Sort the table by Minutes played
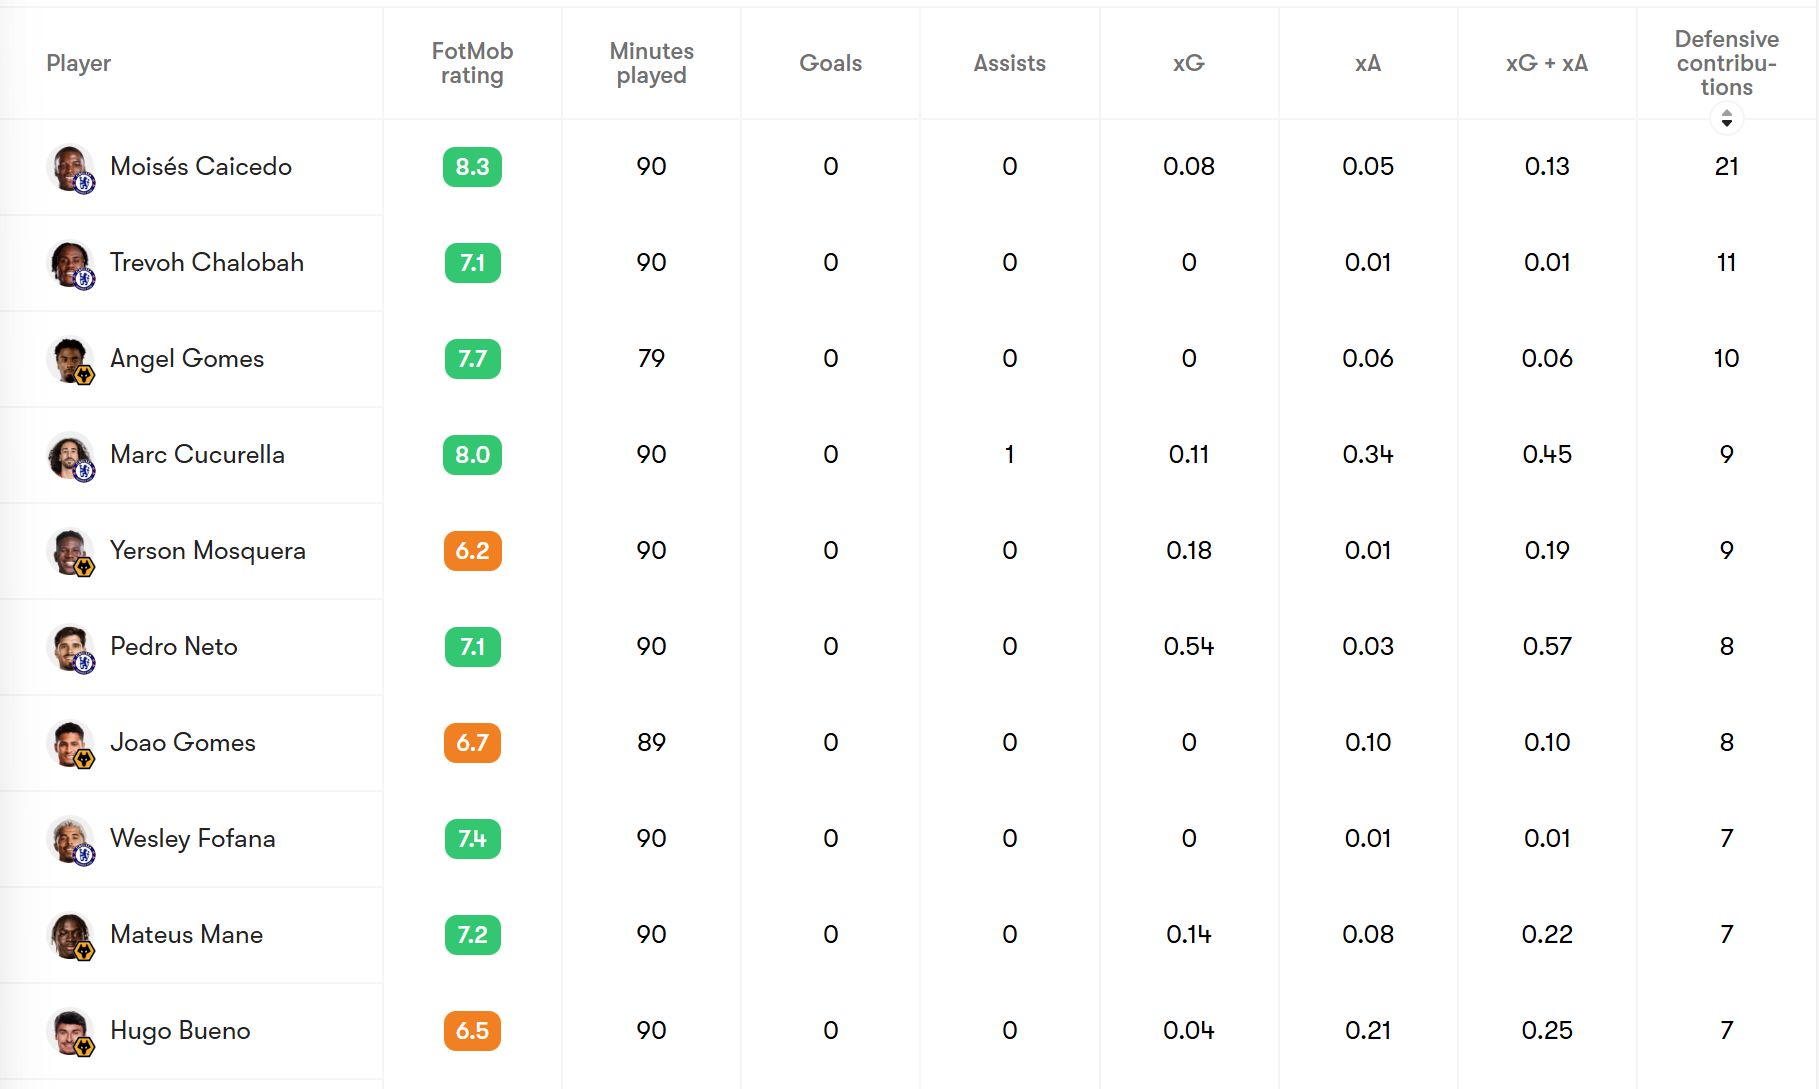 [651, 62]
